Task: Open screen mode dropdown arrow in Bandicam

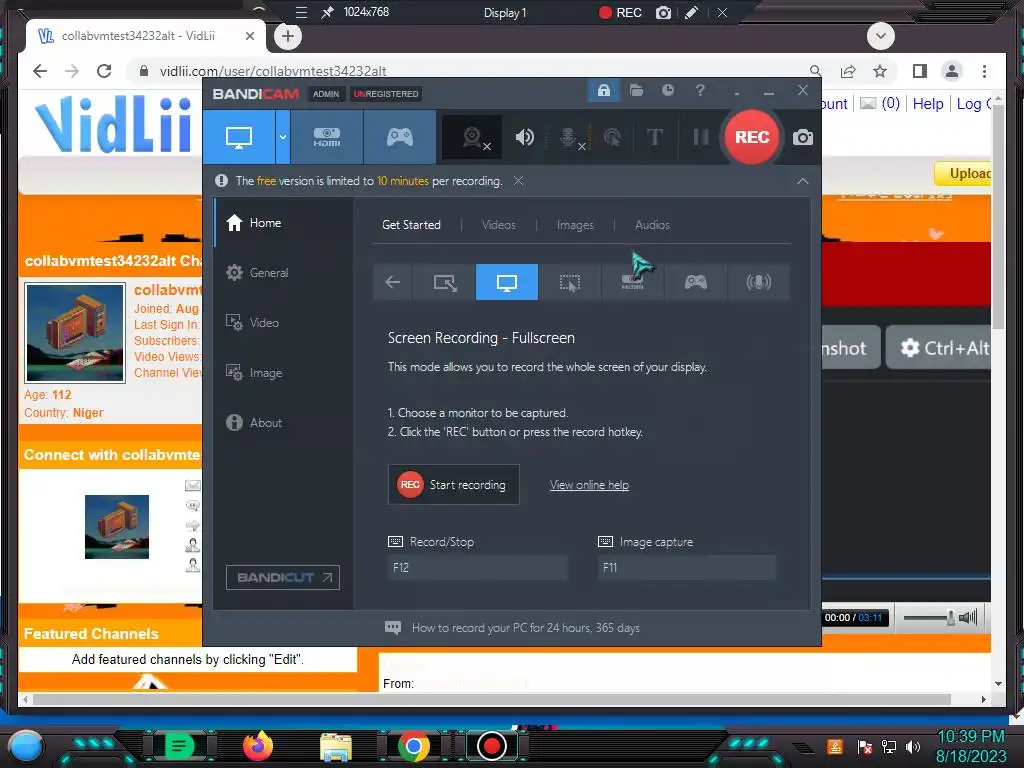Action: (283, 137)
